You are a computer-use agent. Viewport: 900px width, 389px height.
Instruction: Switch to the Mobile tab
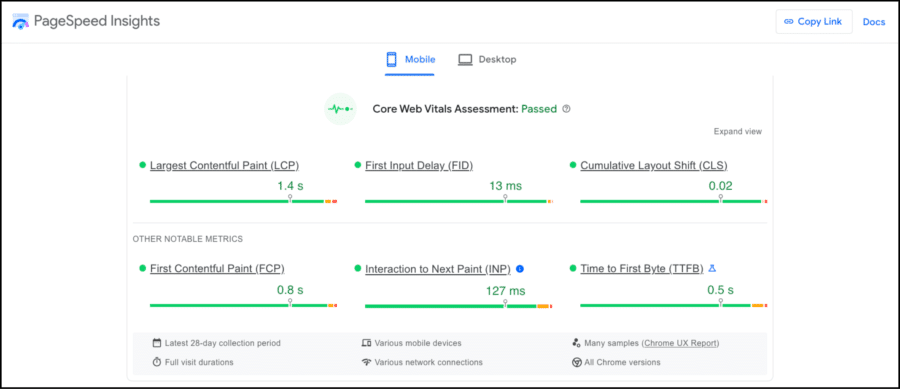point(410,60)
